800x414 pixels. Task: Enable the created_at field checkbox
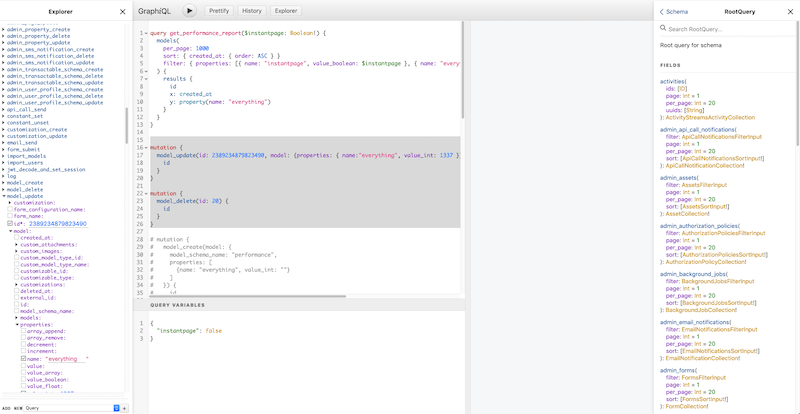click(x=17, y=238)
